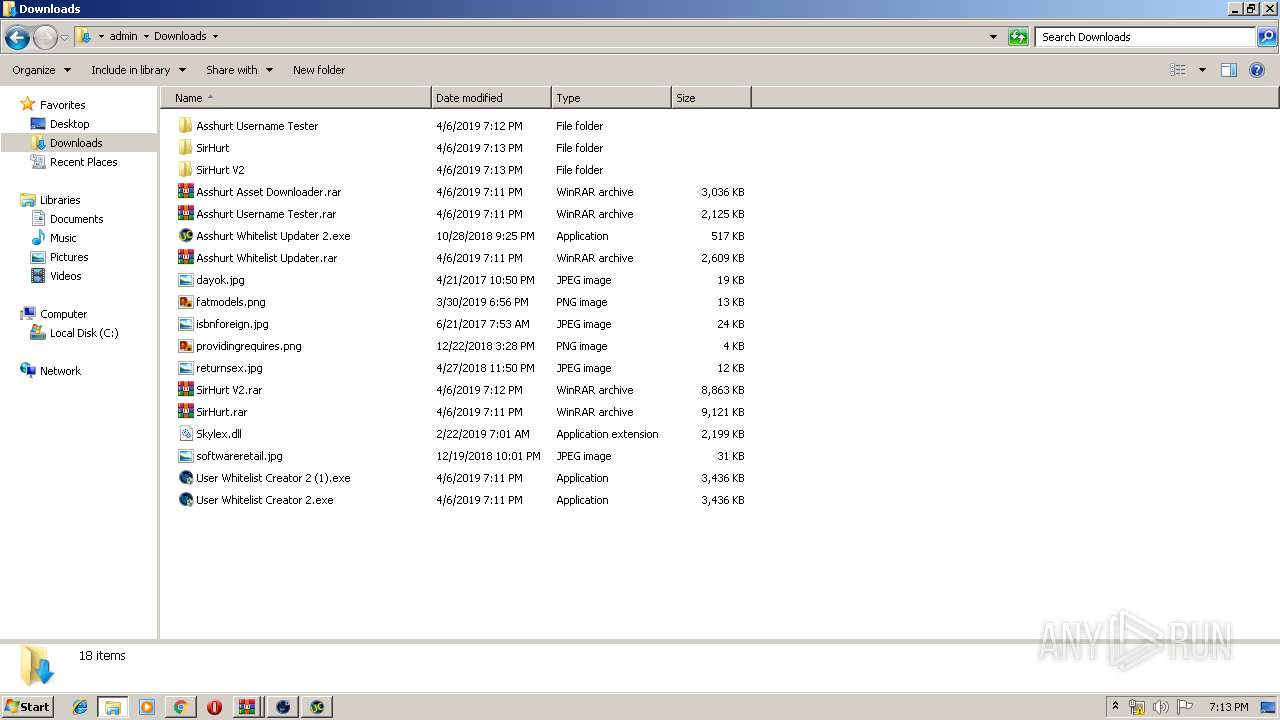Expand the dropdown arrow after admin breadcrumb
Screen dimensions: 1280x720
146,36
